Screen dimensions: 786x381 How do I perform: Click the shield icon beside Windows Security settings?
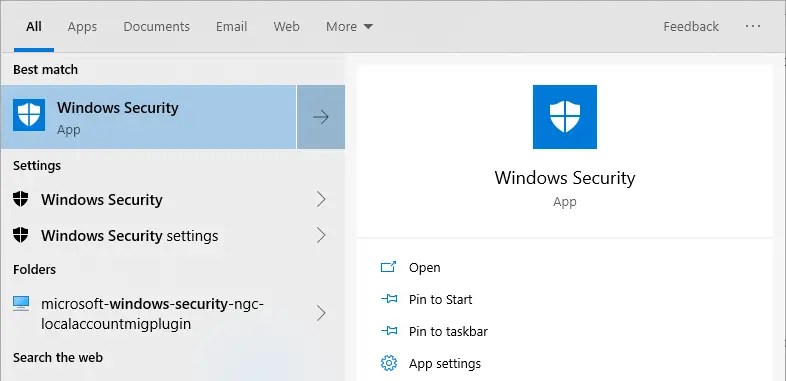coord(21,235)
